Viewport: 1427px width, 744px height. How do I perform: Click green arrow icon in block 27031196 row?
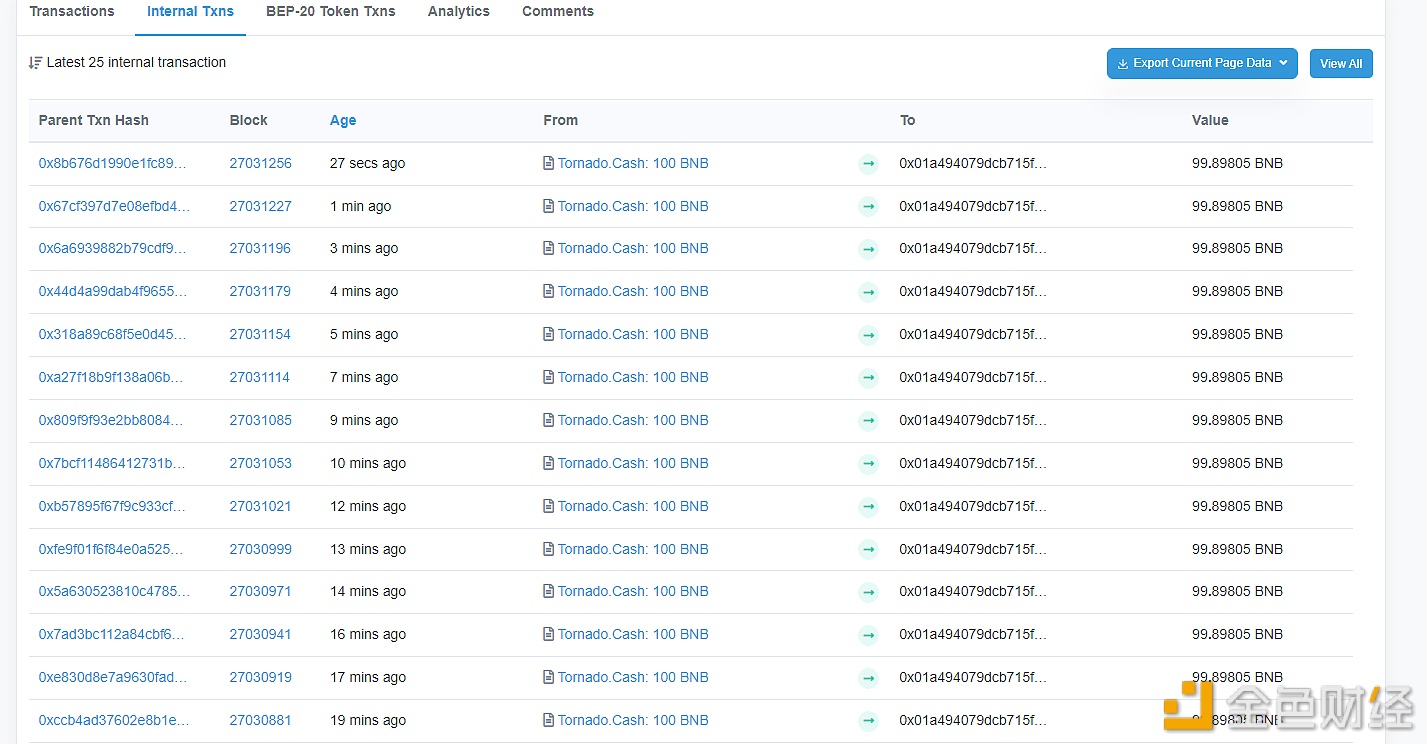coord(868,249)
